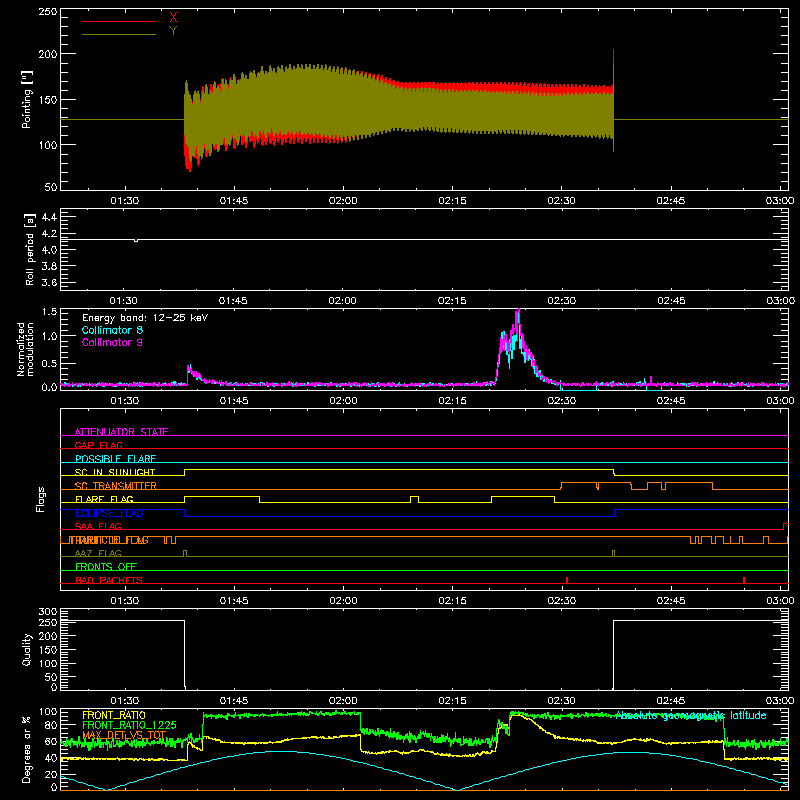Click the BAD_PACKETS red spike near 02:55
The height and width of the screenshot is (800, 800).
[x=744, y=580]
